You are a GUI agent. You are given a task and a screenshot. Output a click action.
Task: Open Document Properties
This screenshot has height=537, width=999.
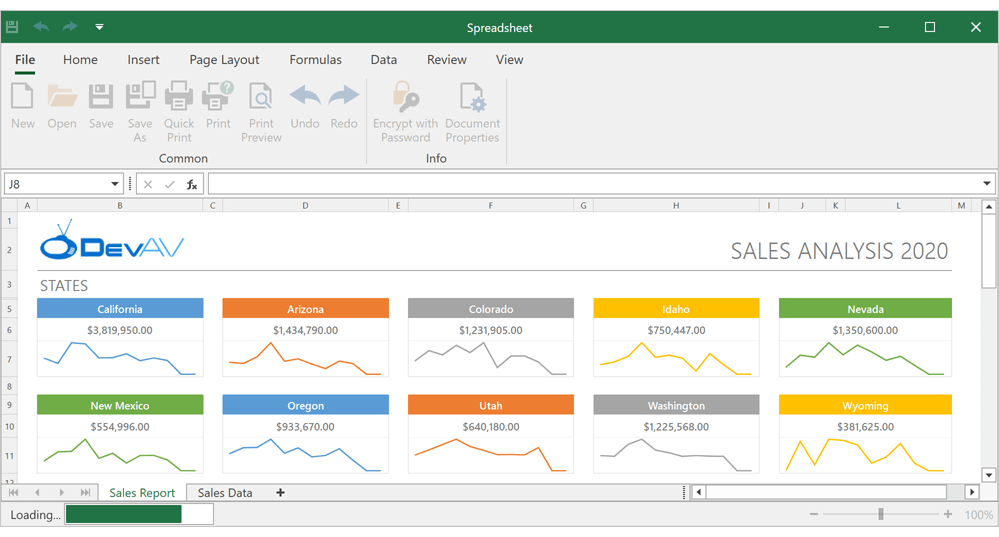tap(472, 106)
